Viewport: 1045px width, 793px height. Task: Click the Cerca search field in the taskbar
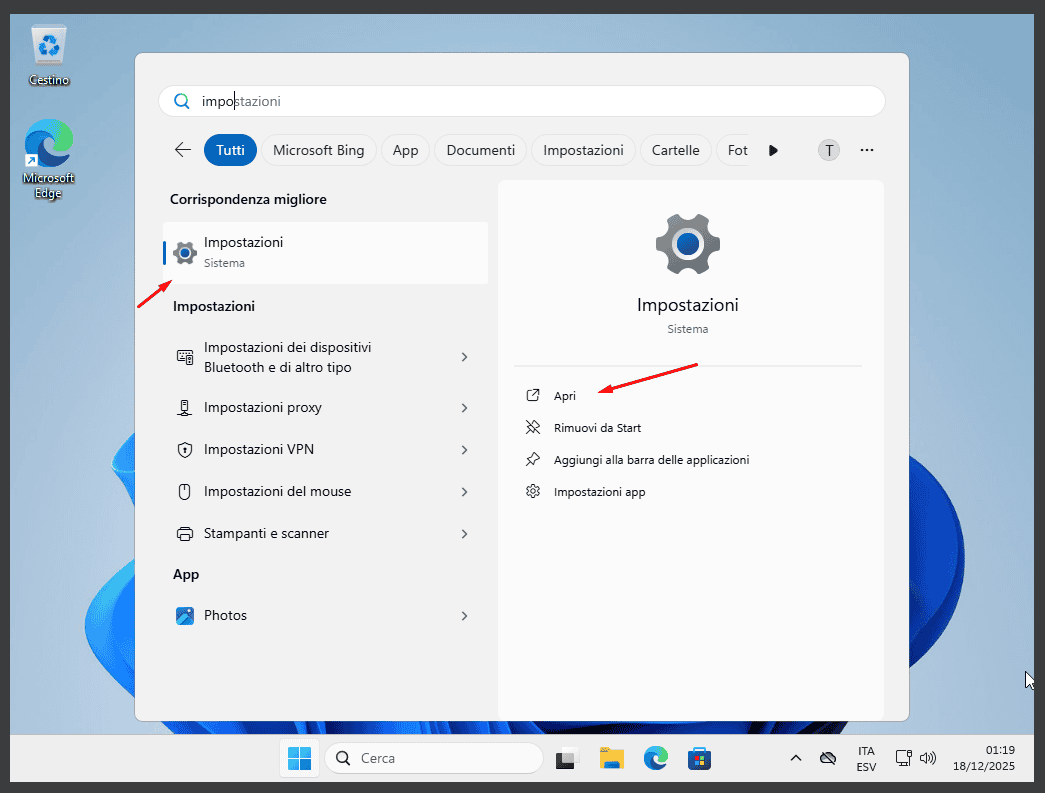pyautogui.click(x=434, y=758)
